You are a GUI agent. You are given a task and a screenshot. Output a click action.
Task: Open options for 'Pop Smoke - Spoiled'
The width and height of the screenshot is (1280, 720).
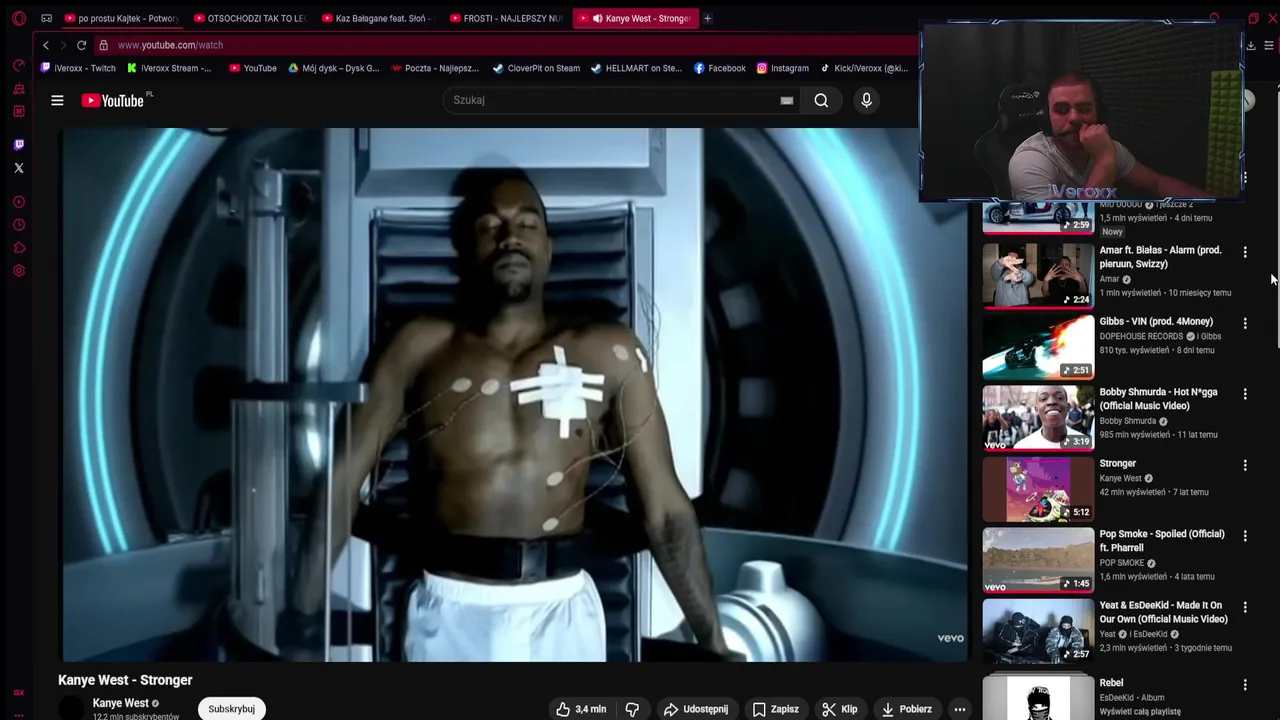(x=1245, y=536)
